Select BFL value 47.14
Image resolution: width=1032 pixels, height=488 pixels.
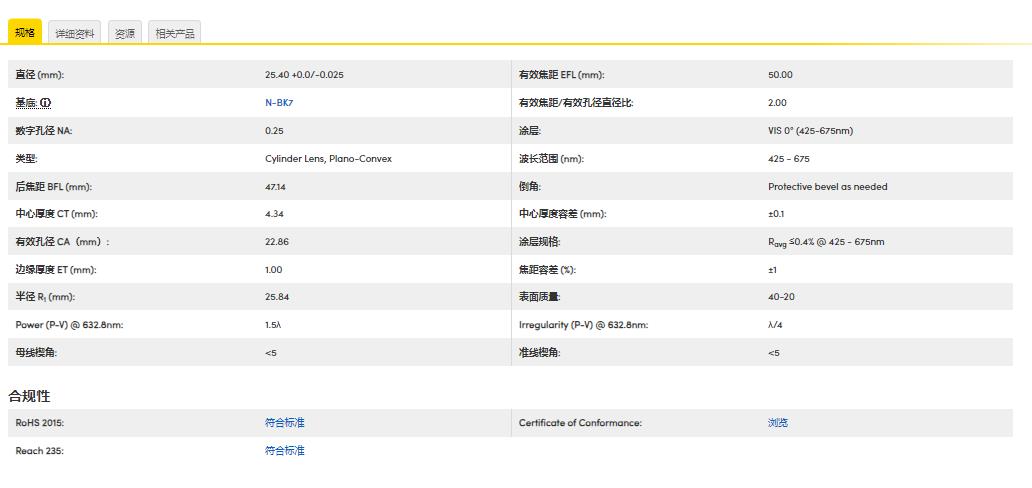(275, 186)
